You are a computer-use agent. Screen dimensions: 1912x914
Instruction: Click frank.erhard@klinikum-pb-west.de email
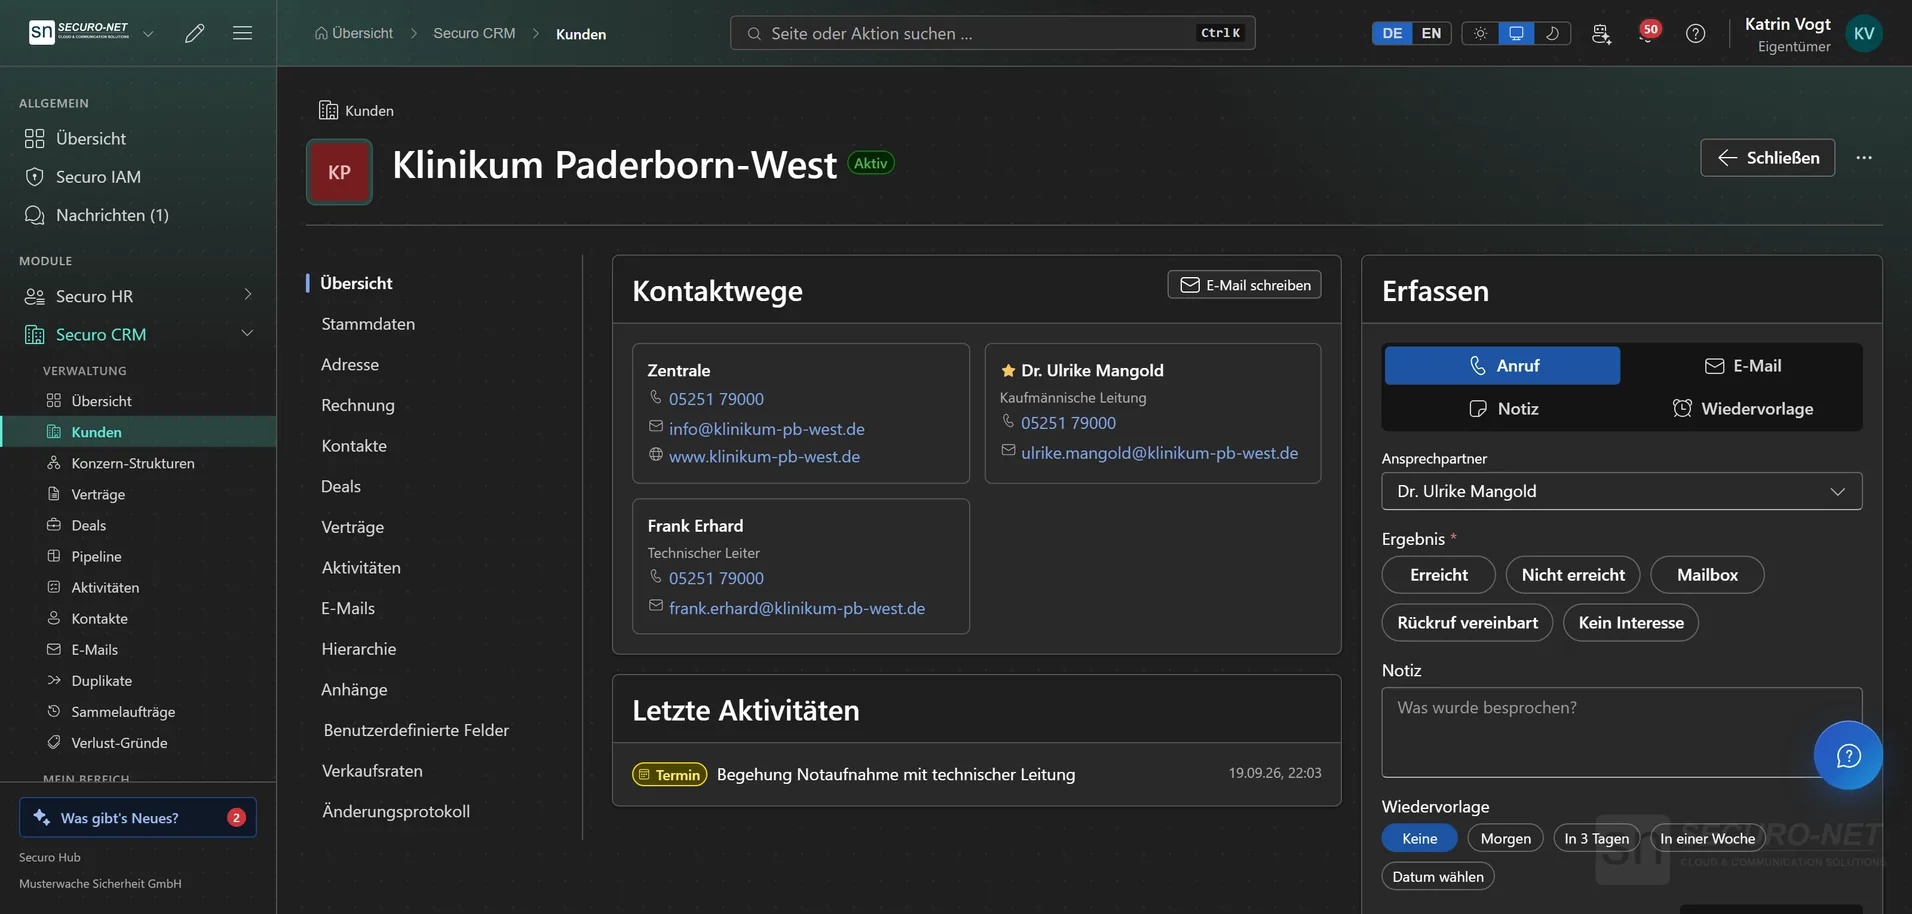click(796, 608)
